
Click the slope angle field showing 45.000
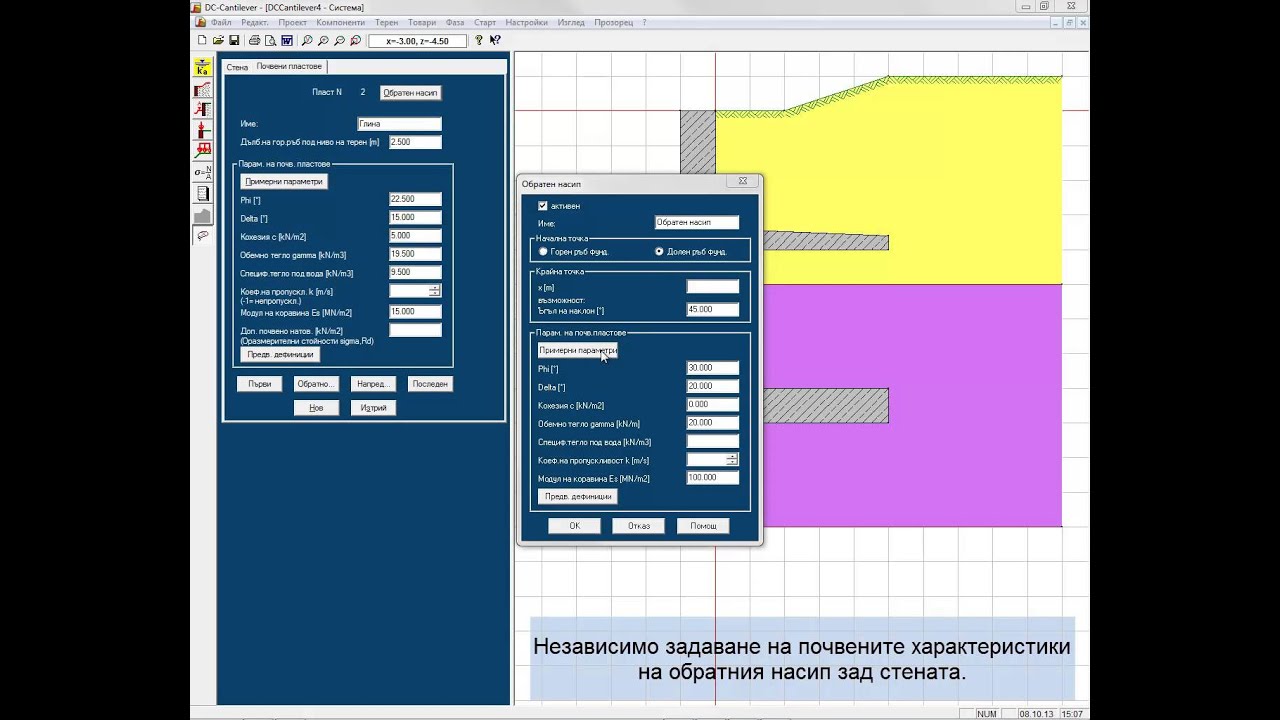click(713, 310)
